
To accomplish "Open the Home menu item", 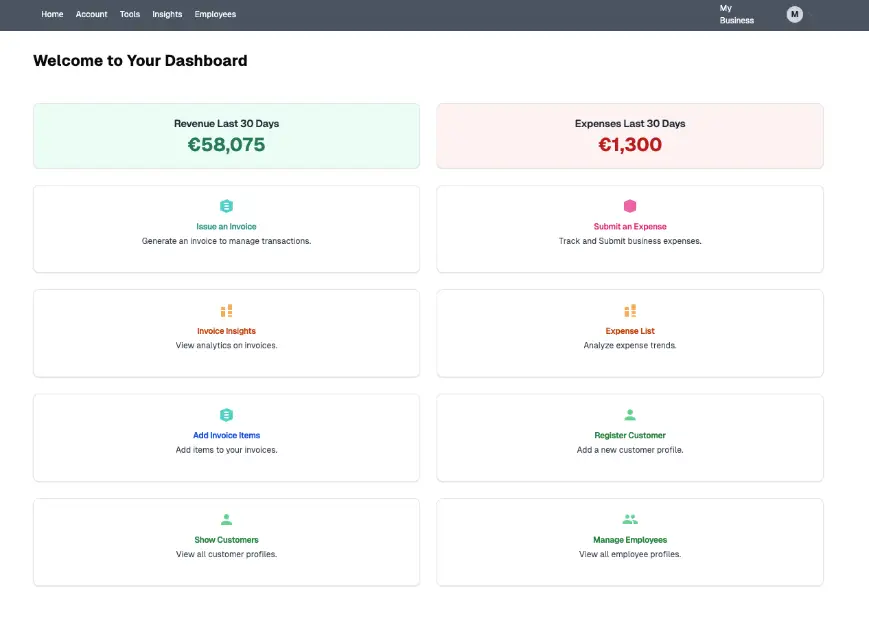I will [x=52, y=14].
